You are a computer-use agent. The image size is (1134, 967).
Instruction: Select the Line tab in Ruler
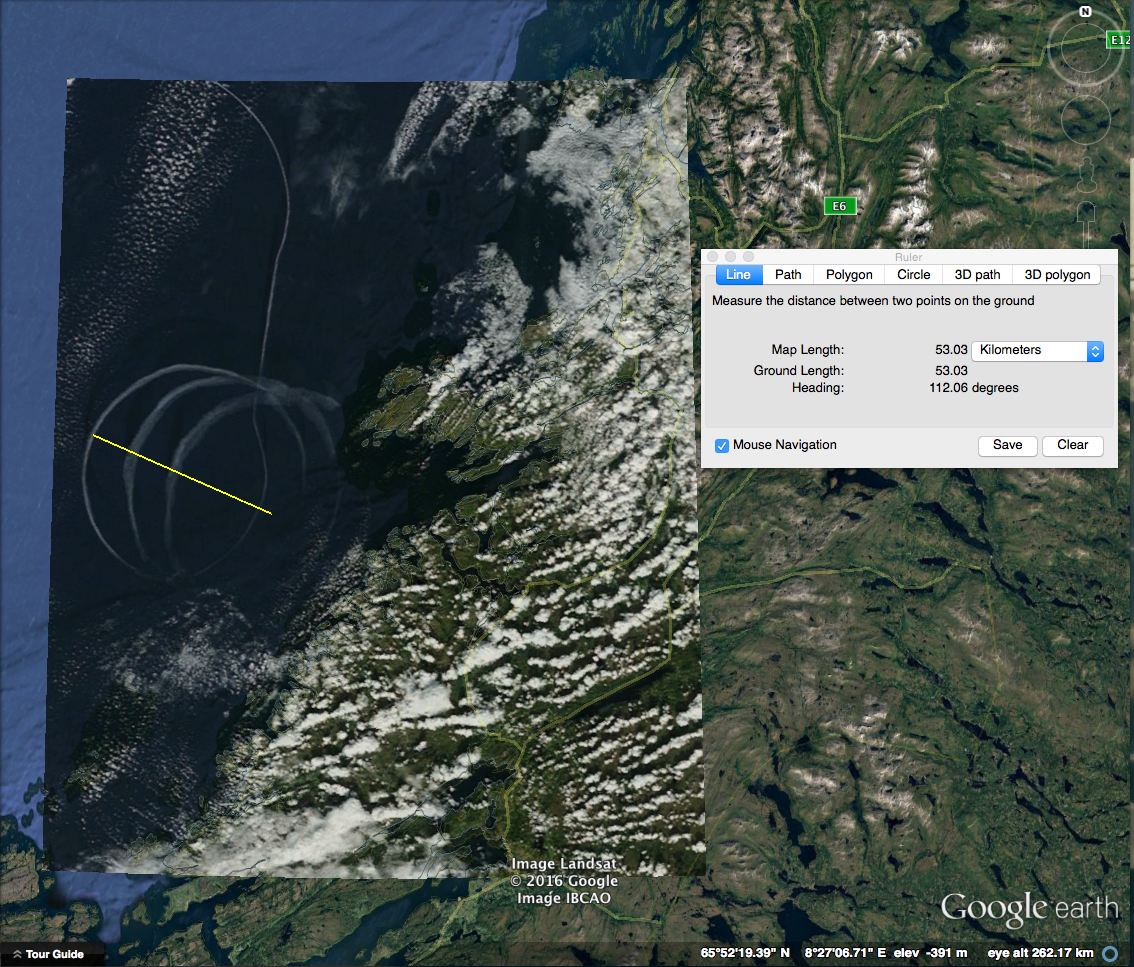coord(738,274)
